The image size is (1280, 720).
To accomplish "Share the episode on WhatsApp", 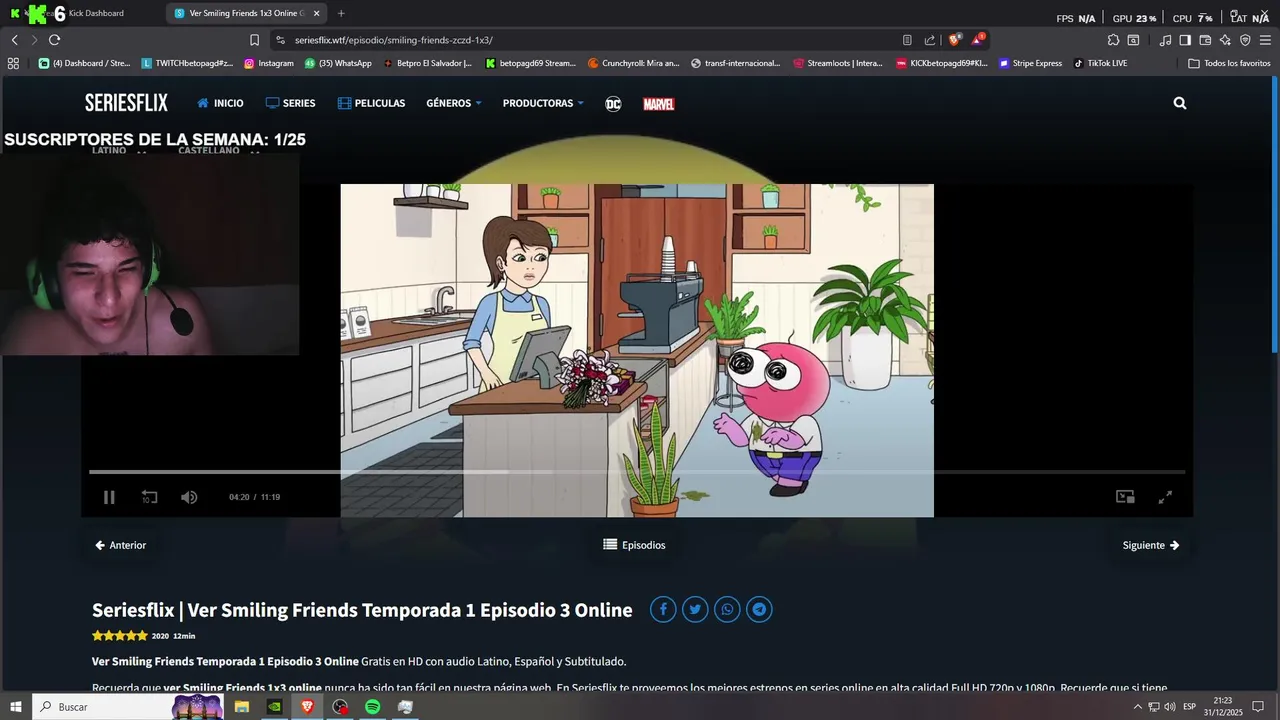I will (727, 609).
